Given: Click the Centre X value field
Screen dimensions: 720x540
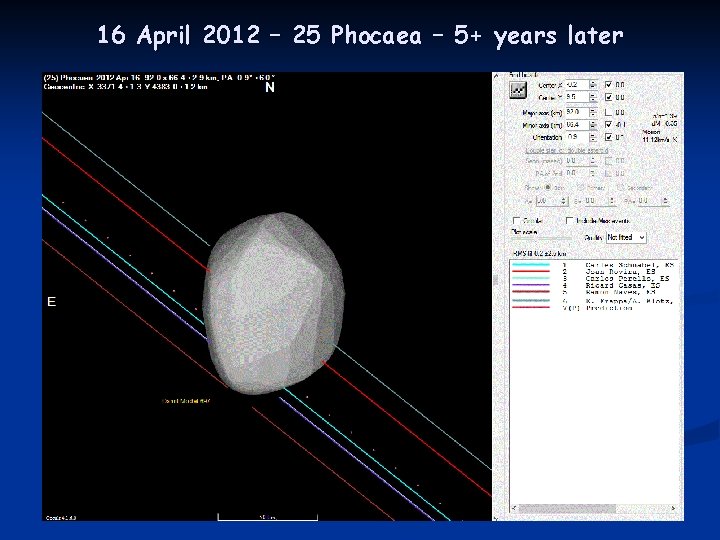Looking at the screenshot, I should click(577, 85).
